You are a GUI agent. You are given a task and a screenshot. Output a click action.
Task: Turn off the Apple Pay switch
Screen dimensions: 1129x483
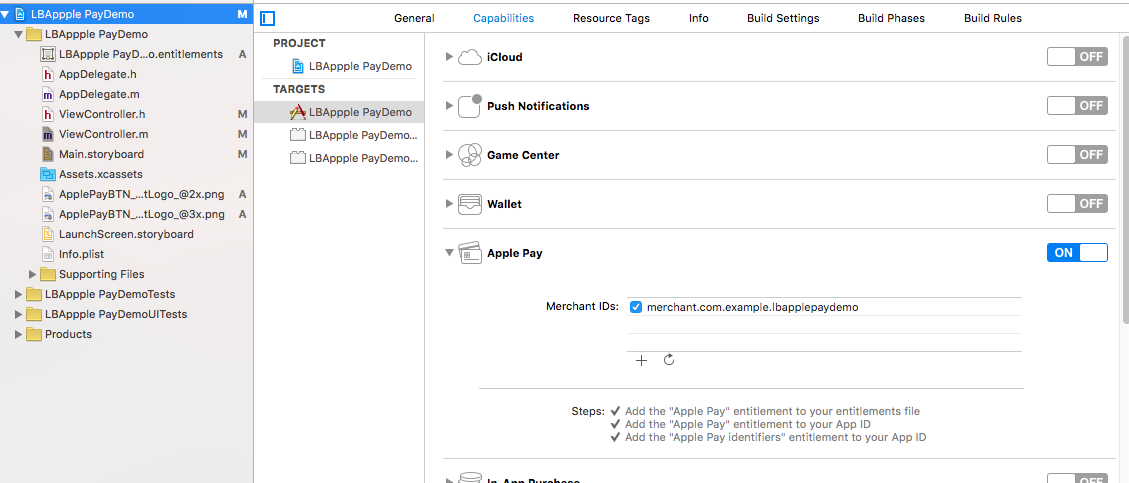click(1077, 253)
